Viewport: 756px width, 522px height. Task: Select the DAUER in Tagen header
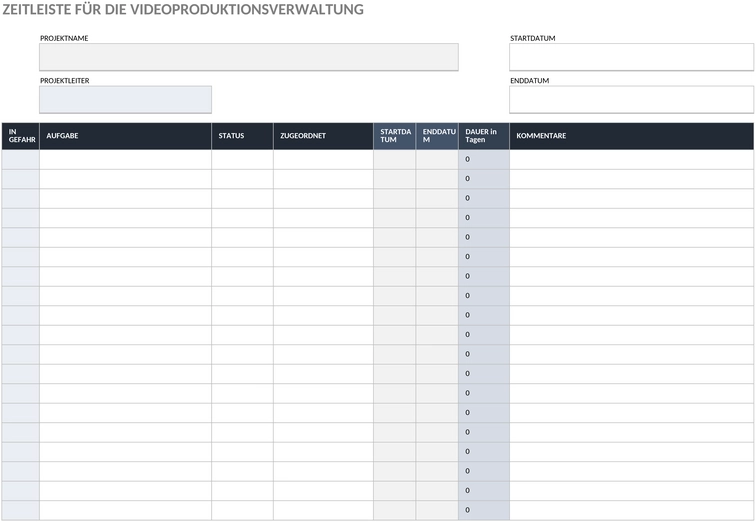click(484, 136)
